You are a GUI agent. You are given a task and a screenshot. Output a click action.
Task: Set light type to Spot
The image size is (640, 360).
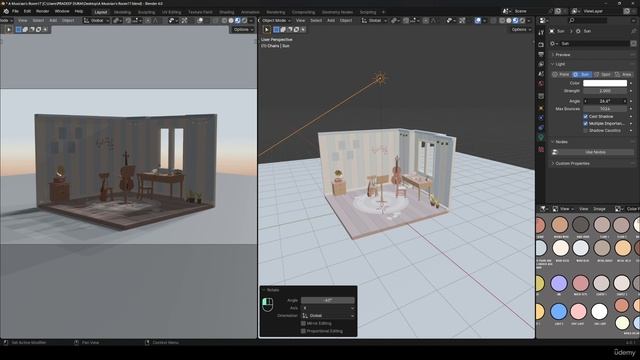point(602,75)
